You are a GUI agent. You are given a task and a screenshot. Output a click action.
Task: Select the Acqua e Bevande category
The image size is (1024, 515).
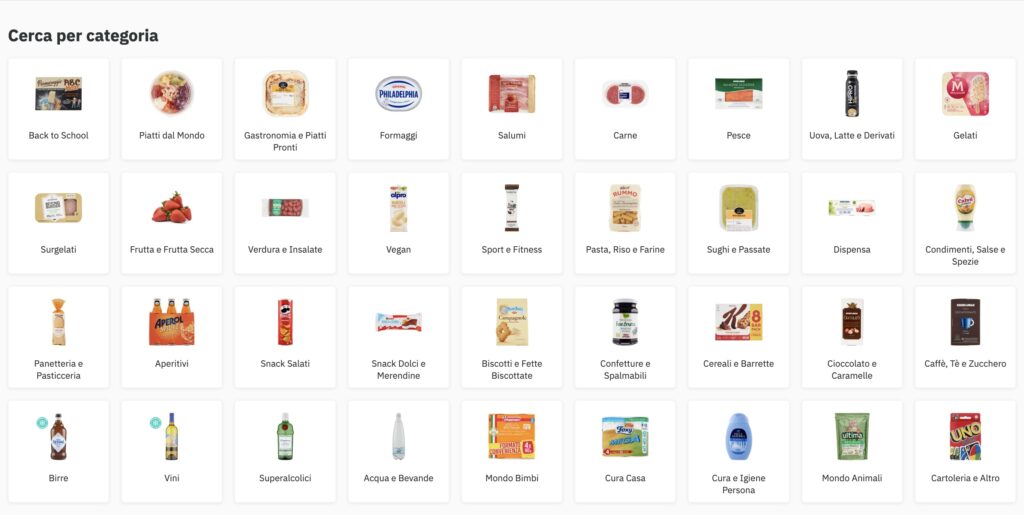[x=398, y=451]
